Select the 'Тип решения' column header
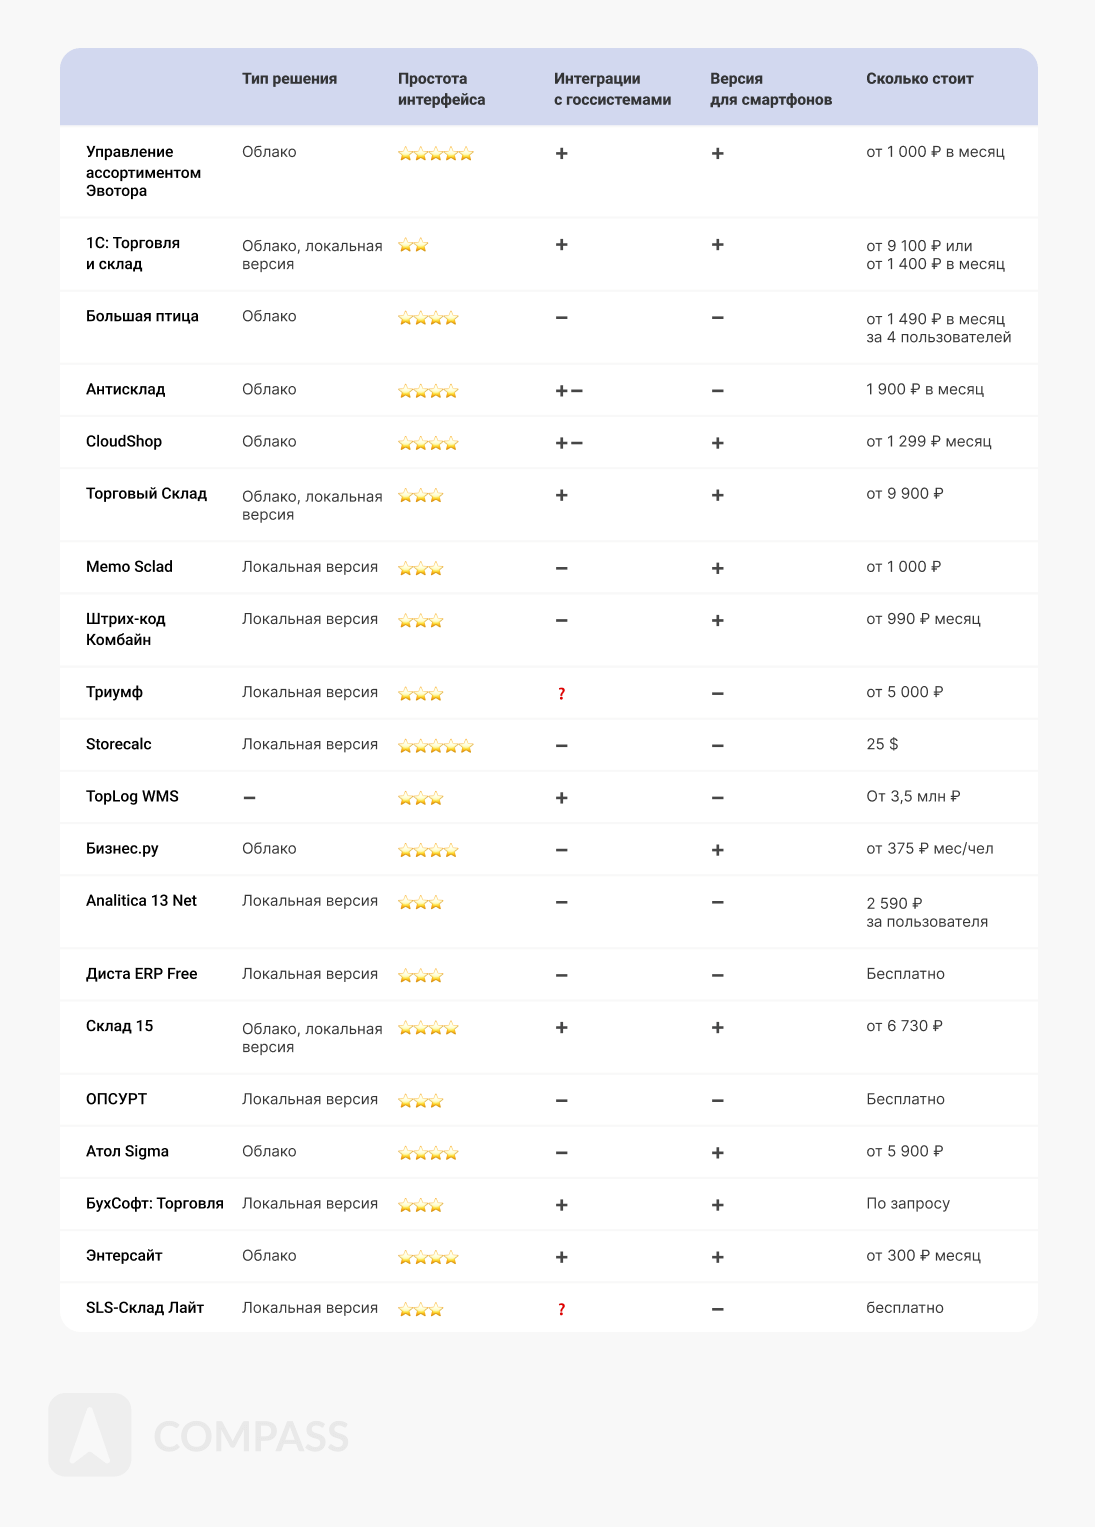 tap(289, 79)
